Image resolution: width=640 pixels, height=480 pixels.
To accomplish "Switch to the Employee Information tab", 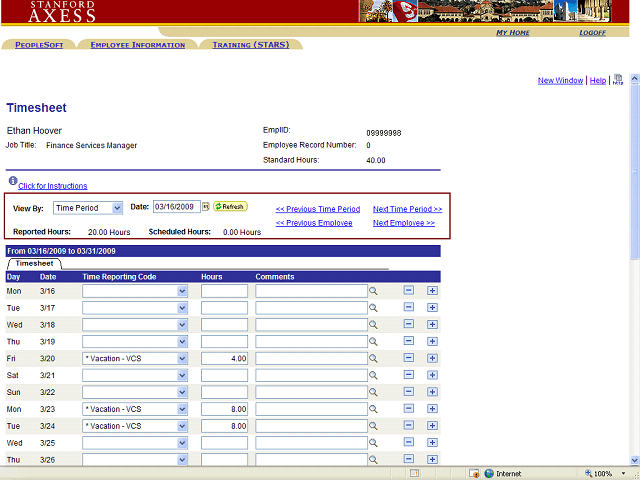I will [x=137, y=45].
